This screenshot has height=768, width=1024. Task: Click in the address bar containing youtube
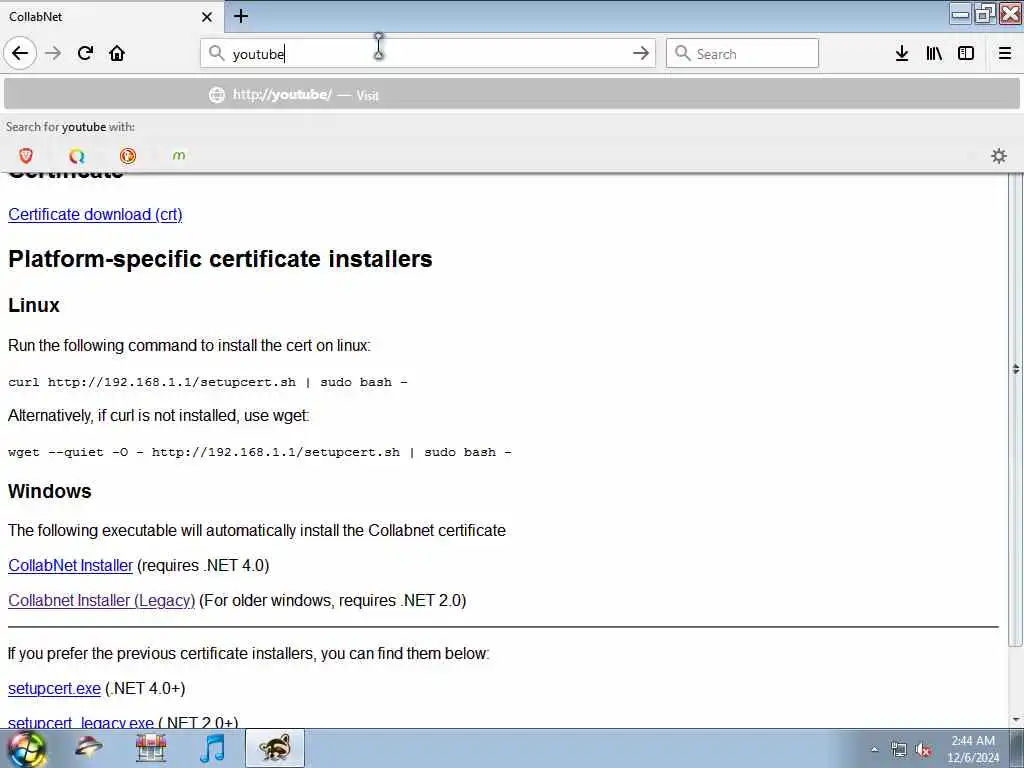point(428,53)
